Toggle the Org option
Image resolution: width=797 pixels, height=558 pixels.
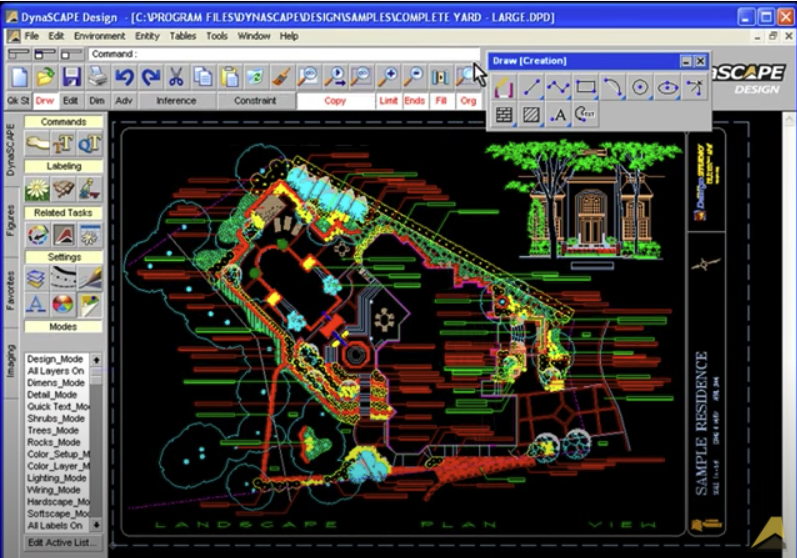coord(468,101)
